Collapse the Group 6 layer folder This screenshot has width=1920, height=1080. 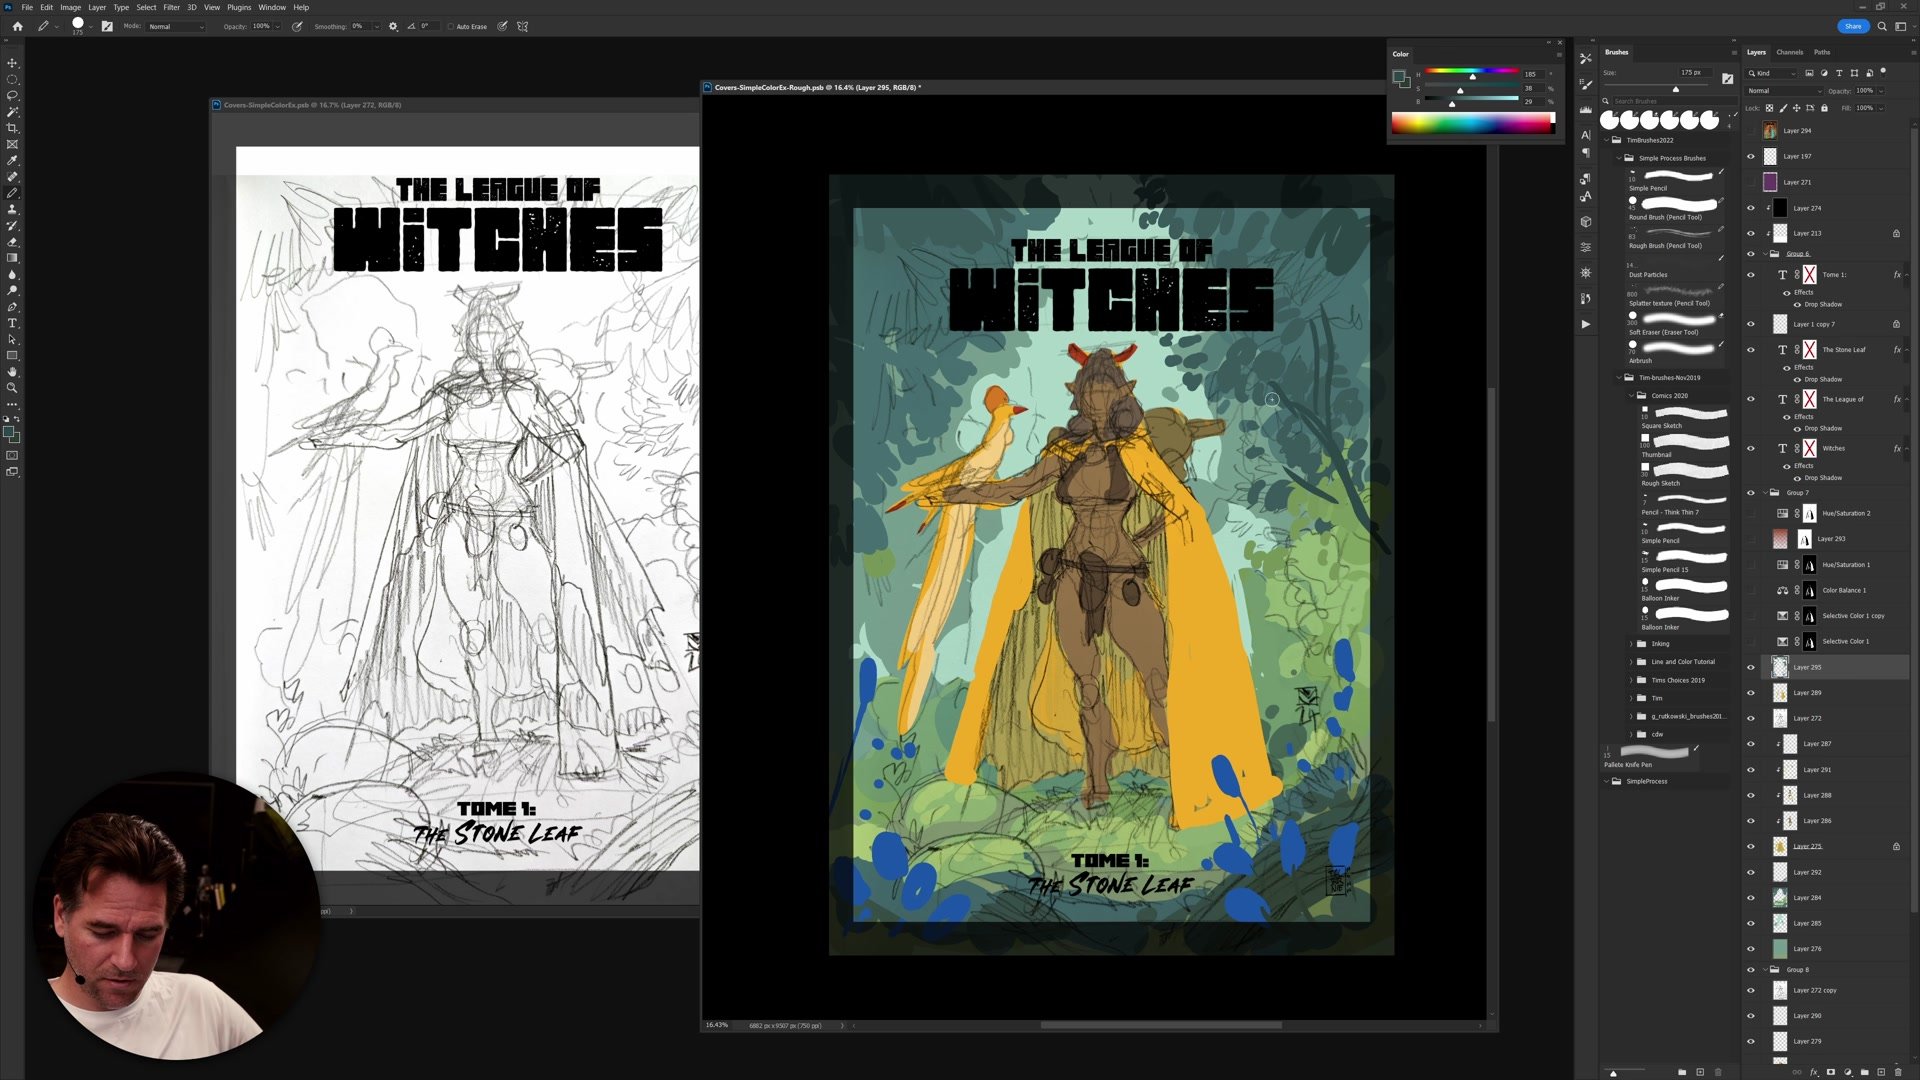click(x=1764, y=254)
